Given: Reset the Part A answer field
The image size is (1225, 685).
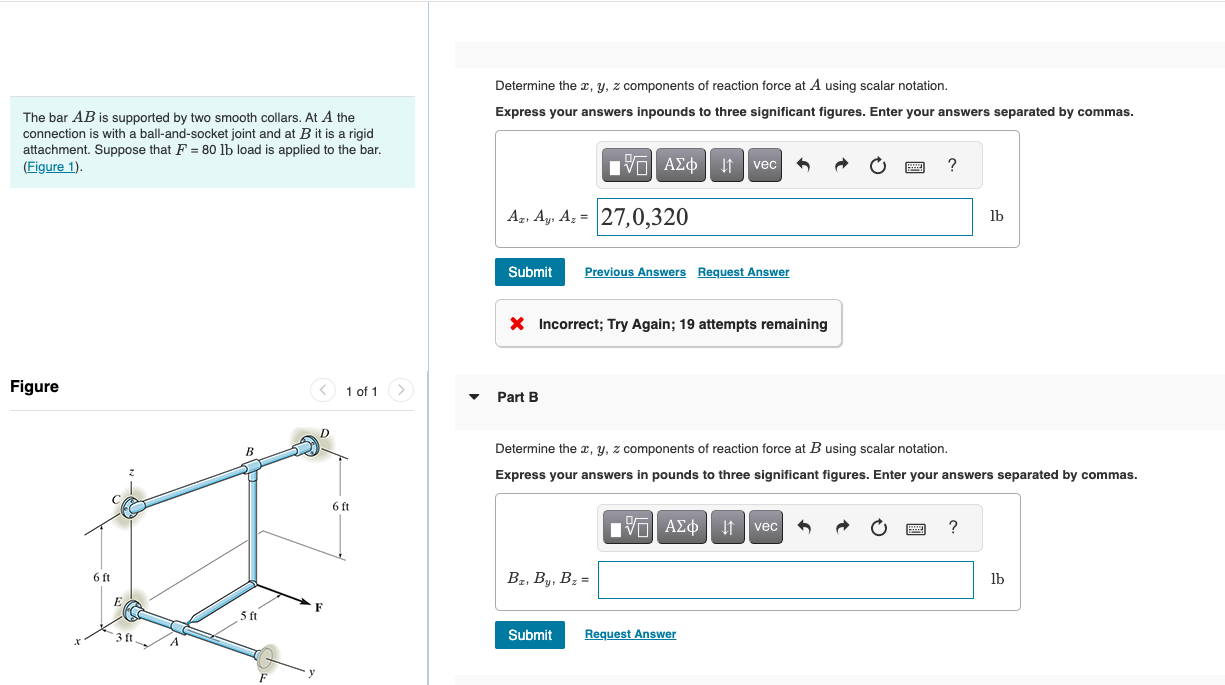Looking at the screenshot, I should [878, 164].
